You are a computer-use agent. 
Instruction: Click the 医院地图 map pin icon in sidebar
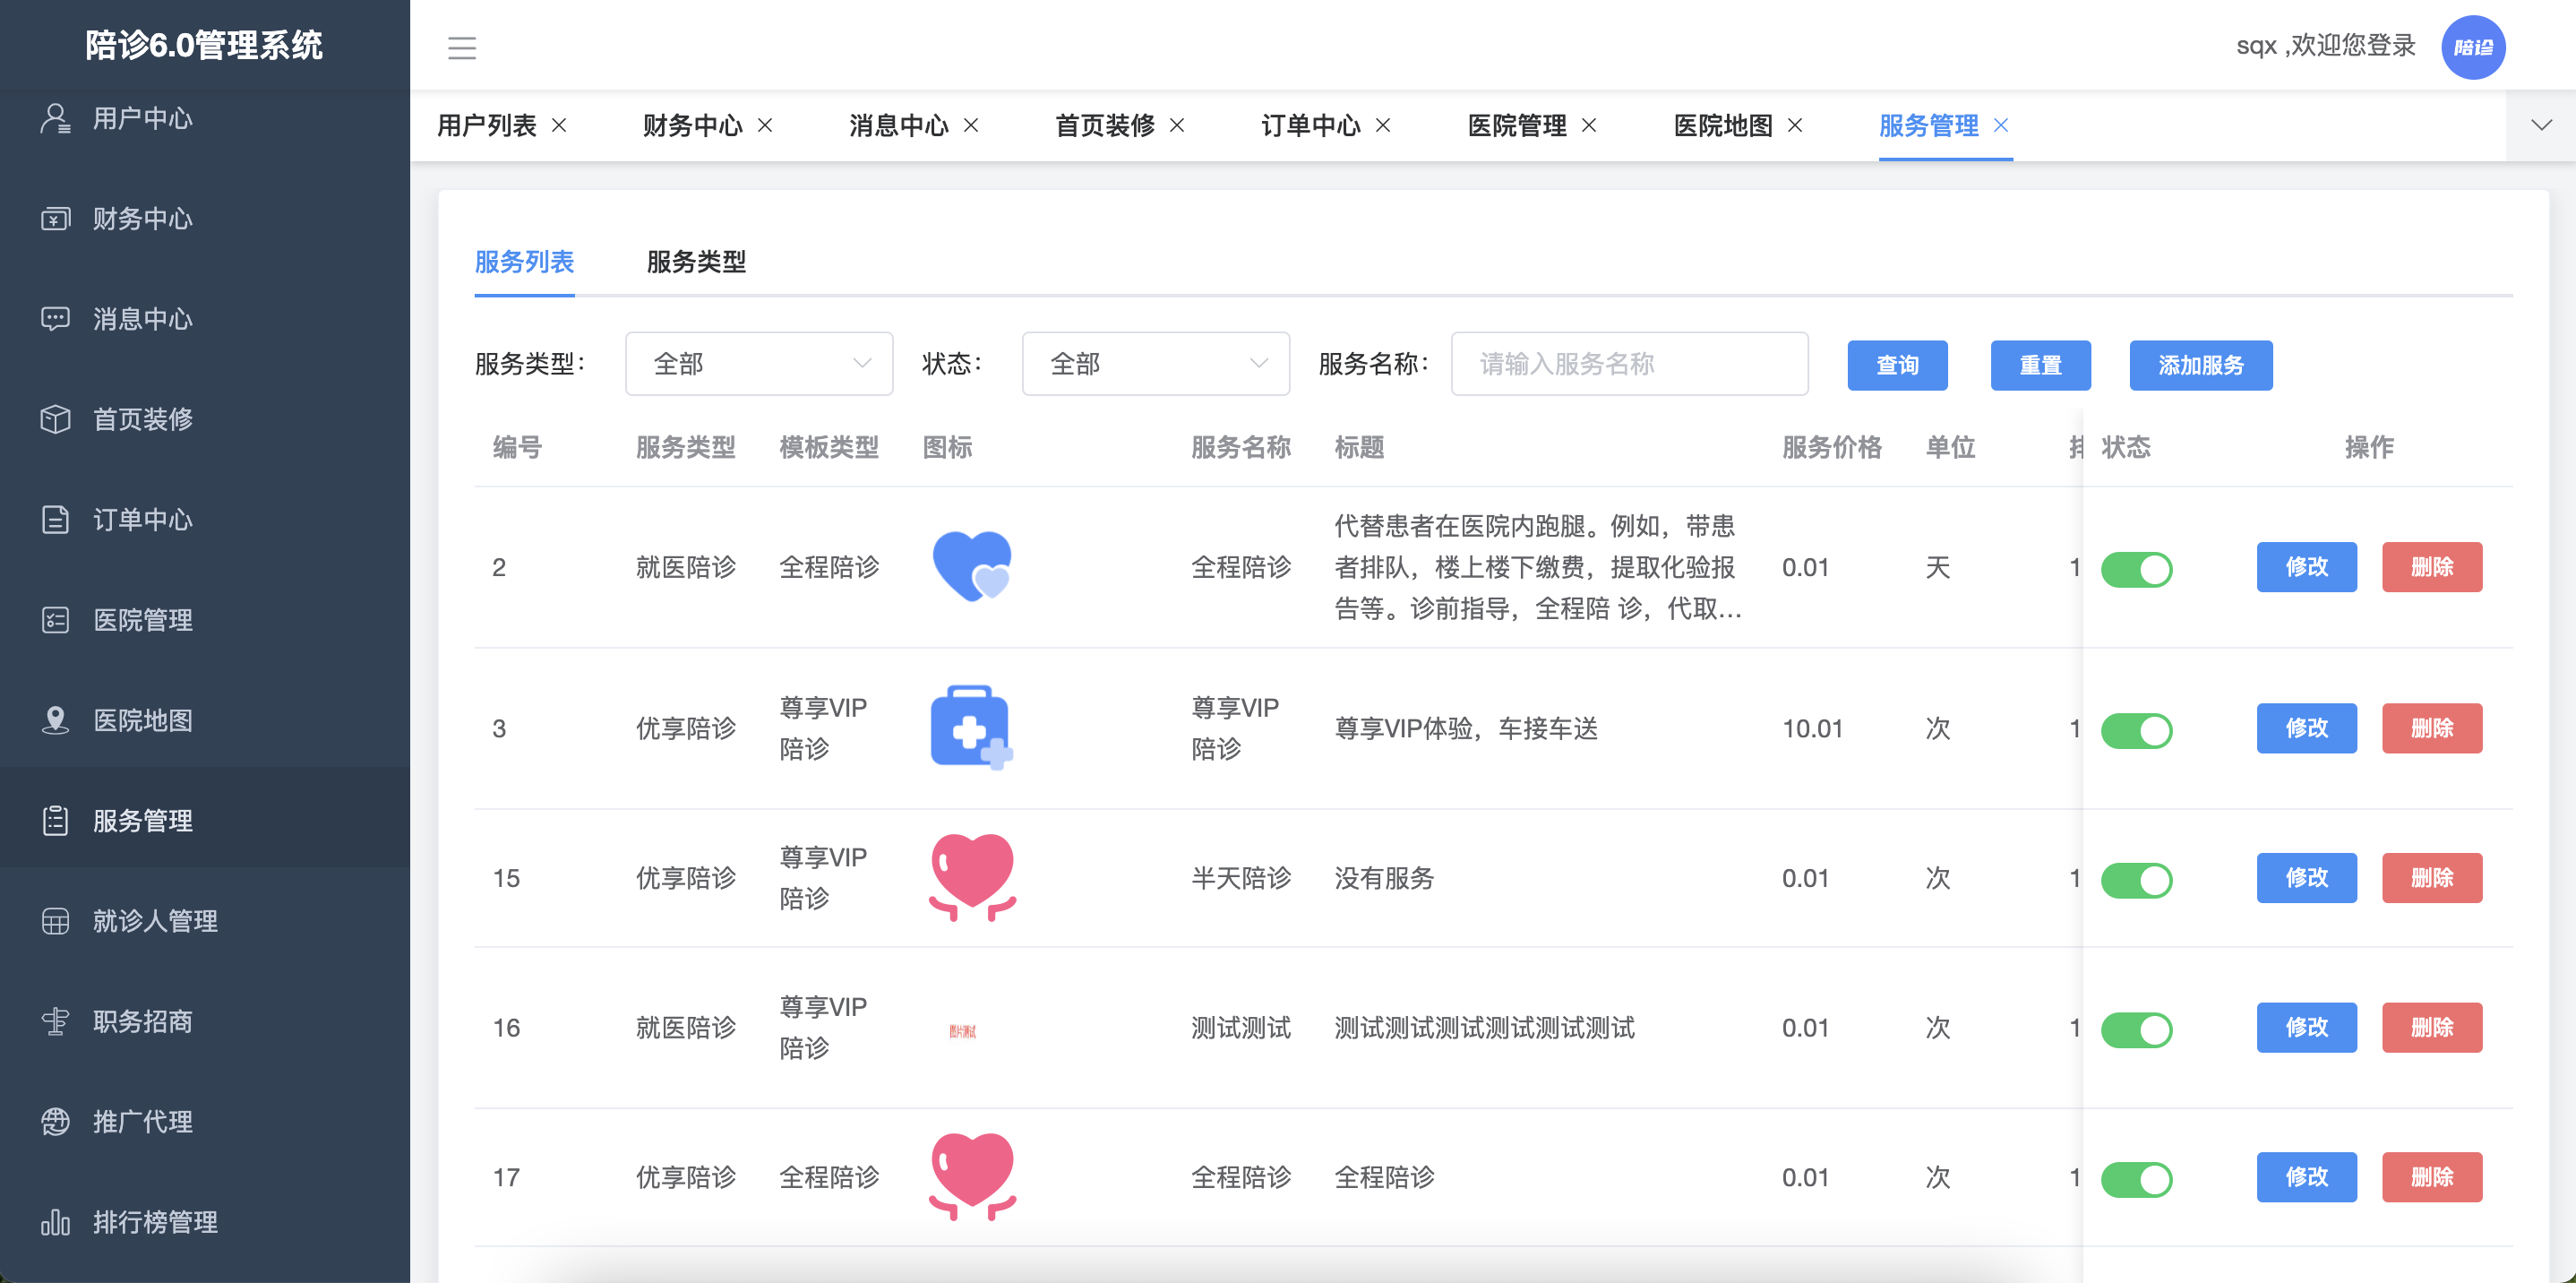[x=55, y=720]
